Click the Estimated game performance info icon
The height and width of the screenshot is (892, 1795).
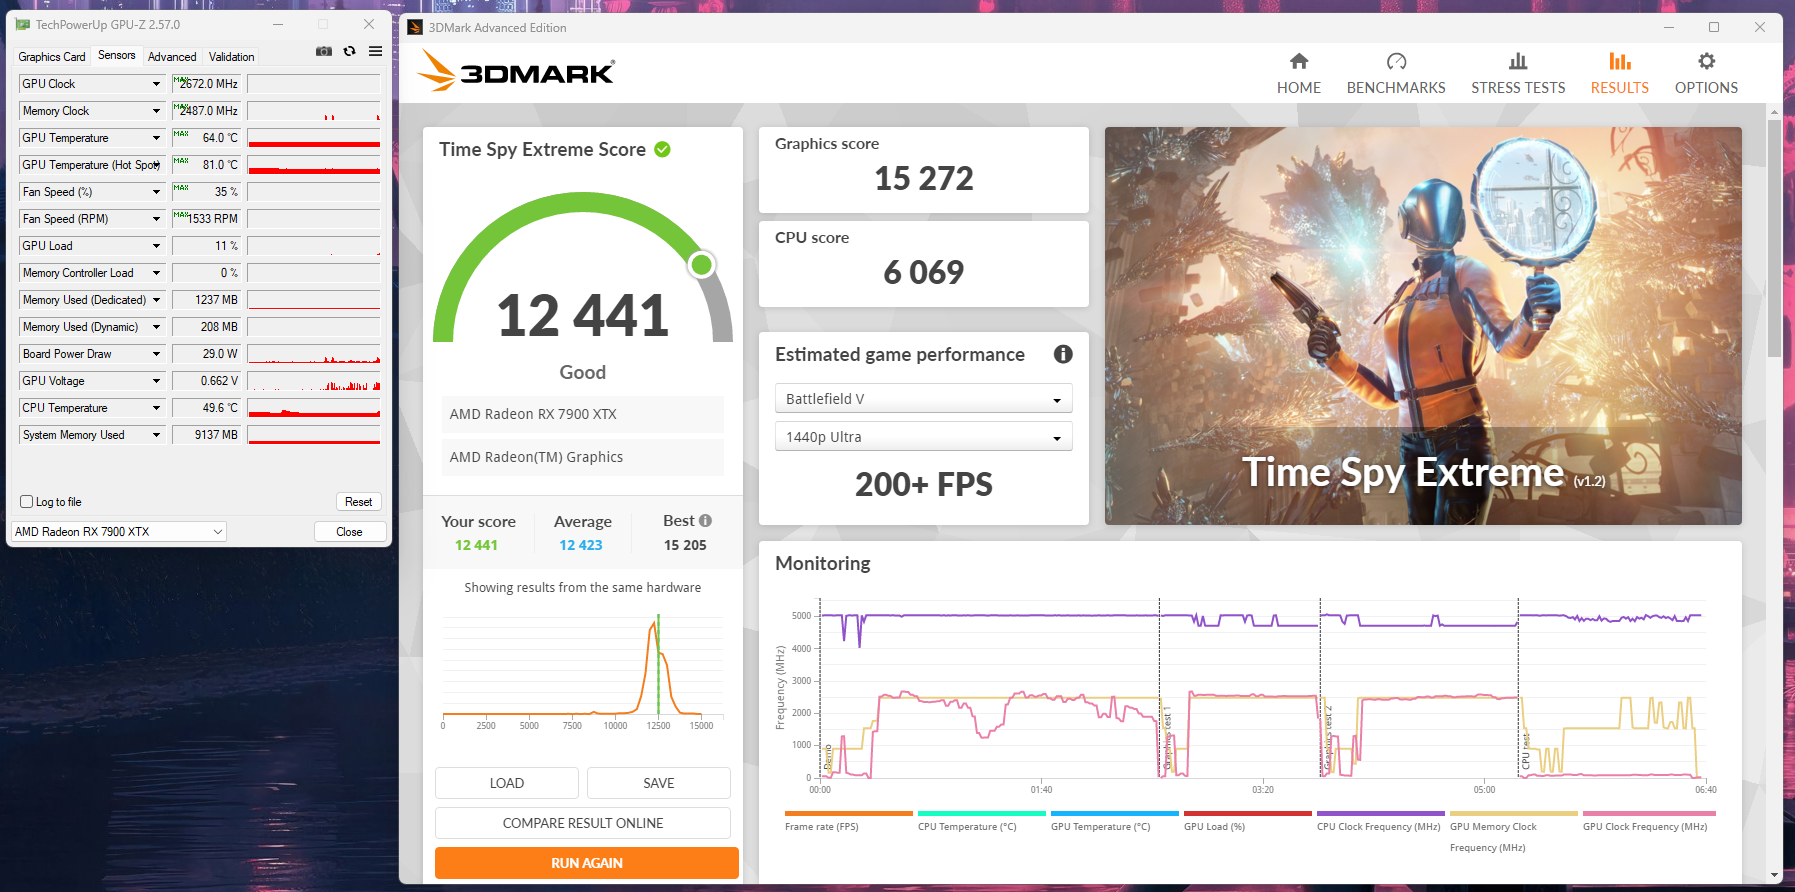(1063, 354)
